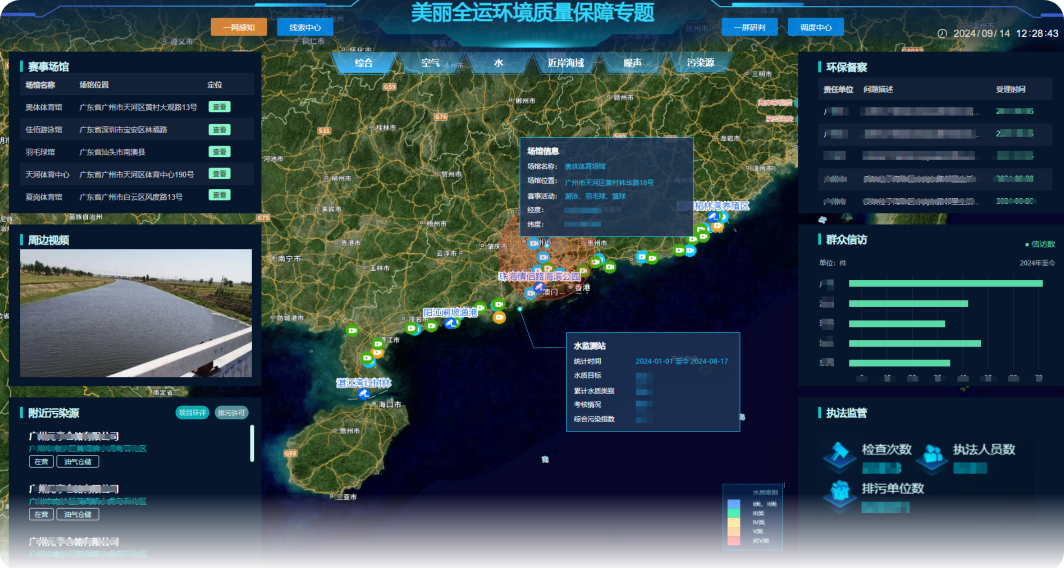
Task: Click 查看 for 天河体育中心
Action: (219, 174)
